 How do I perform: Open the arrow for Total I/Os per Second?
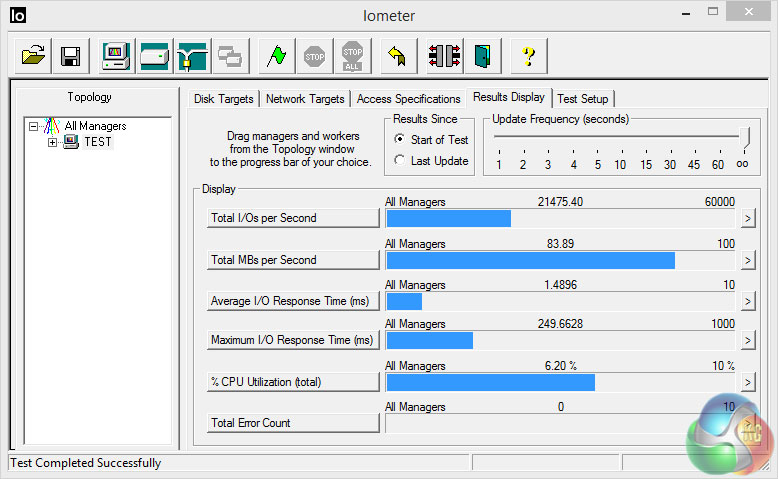(x=748, y=218)
